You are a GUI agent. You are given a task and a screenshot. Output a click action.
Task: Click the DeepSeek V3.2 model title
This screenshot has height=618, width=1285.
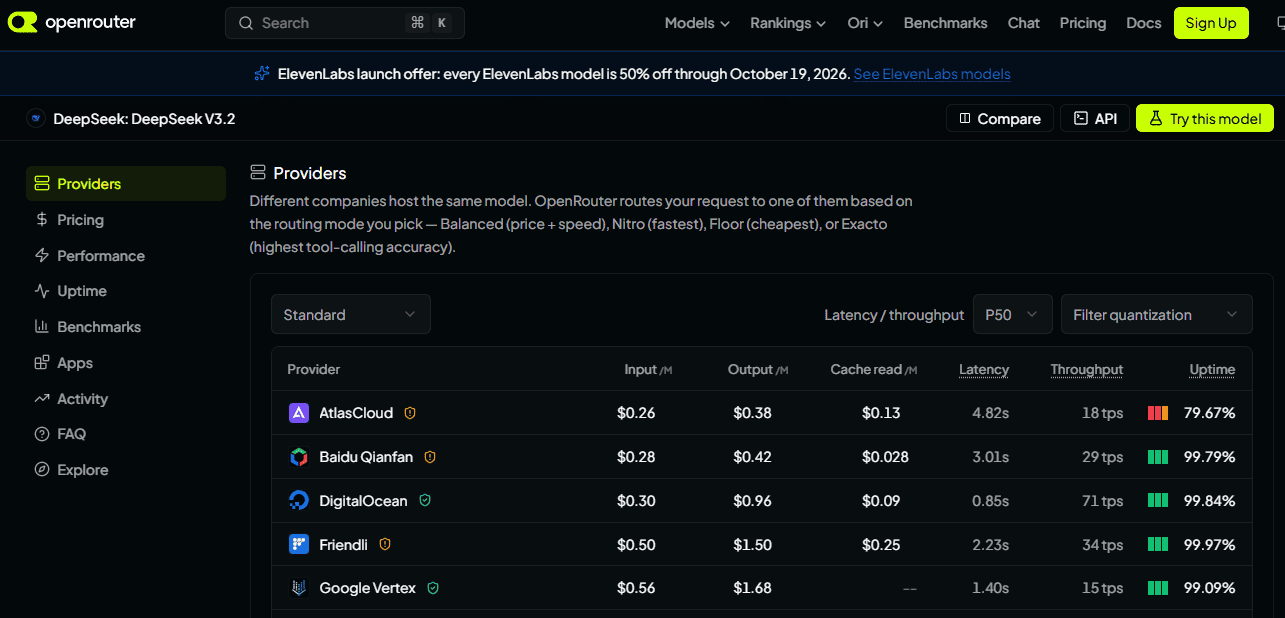144,119
